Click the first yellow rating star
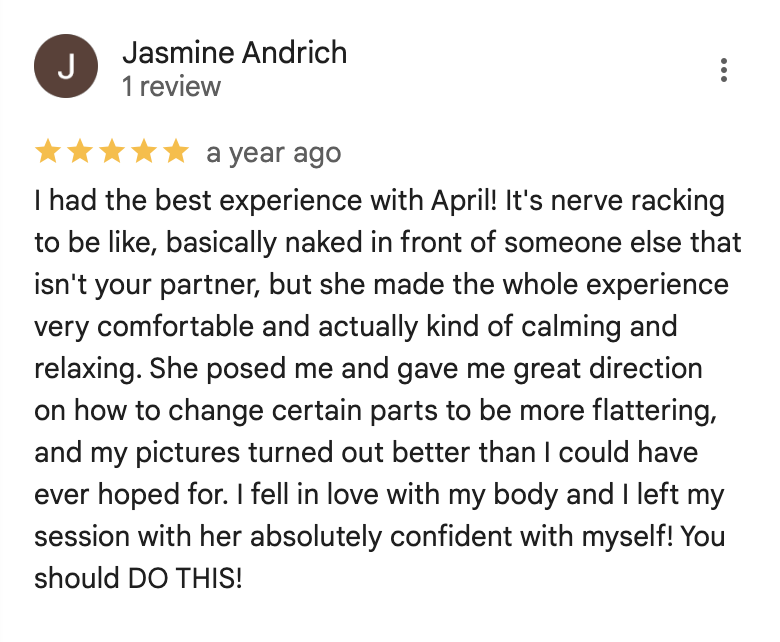This screenshot has width=780, height=642. pyautogui.click(x=48, y=151)
